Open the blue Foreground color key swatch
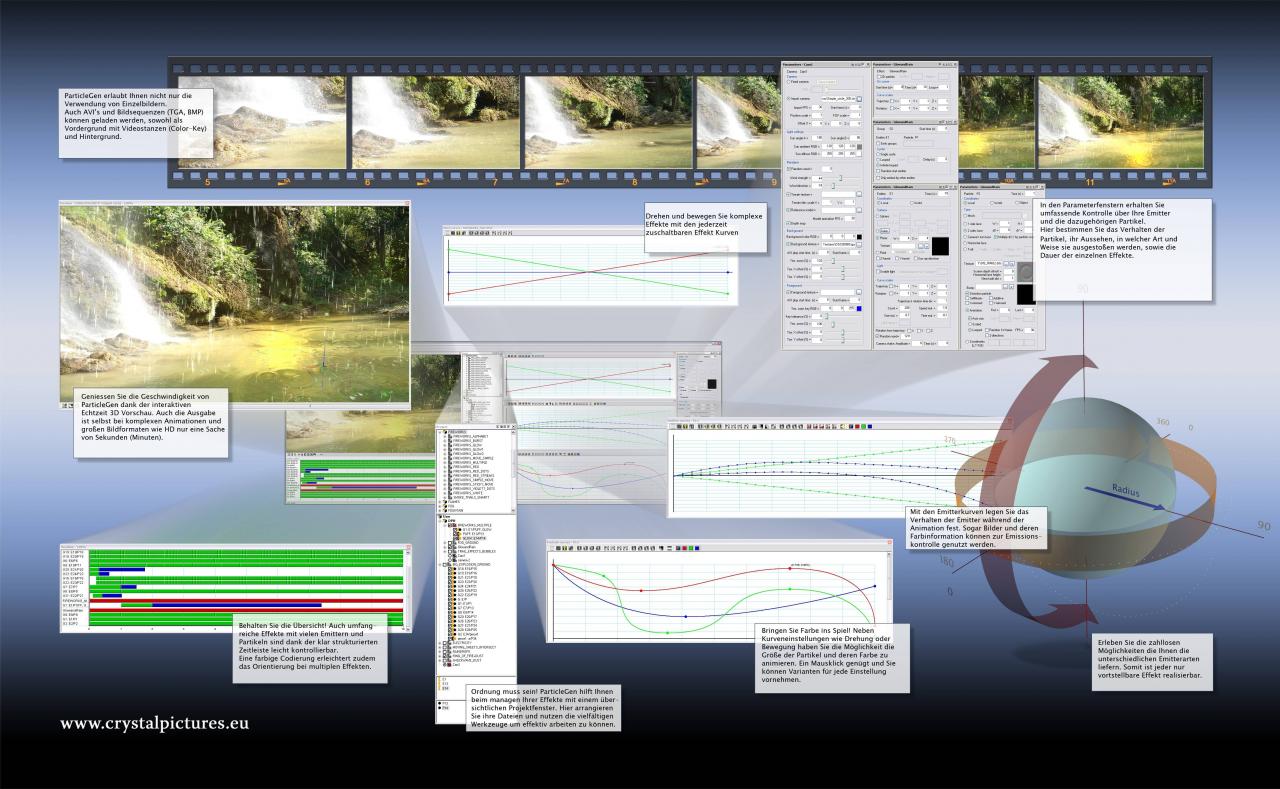 (859, 309)
